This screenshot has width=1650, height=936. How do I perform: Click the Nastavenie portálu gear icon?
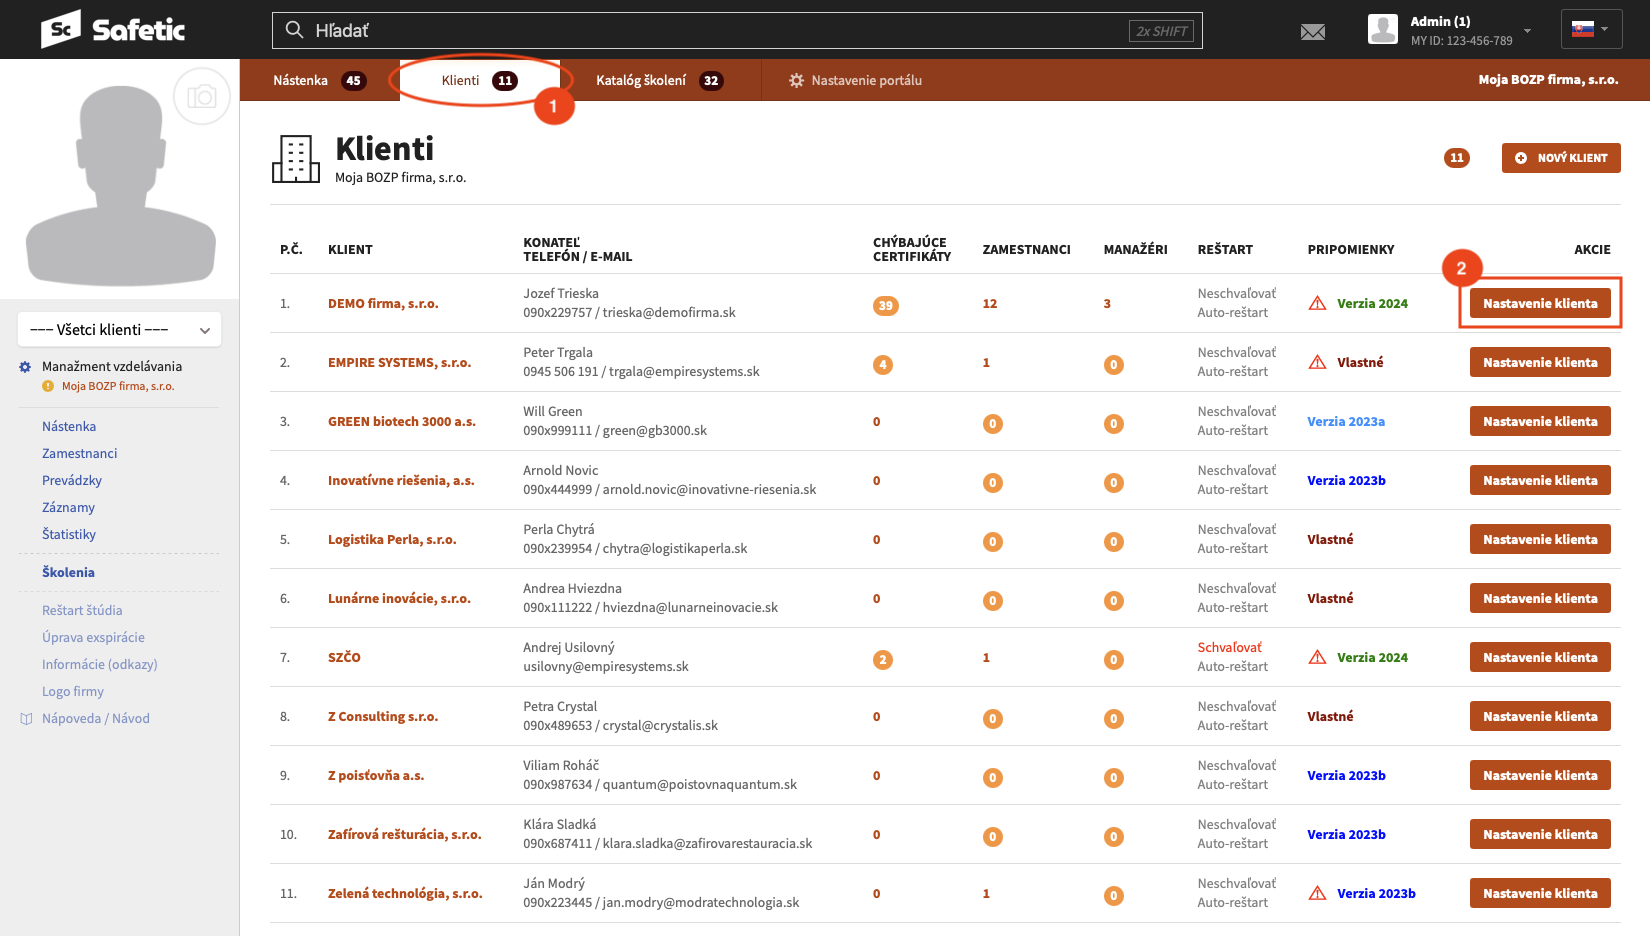pos(796,80)
